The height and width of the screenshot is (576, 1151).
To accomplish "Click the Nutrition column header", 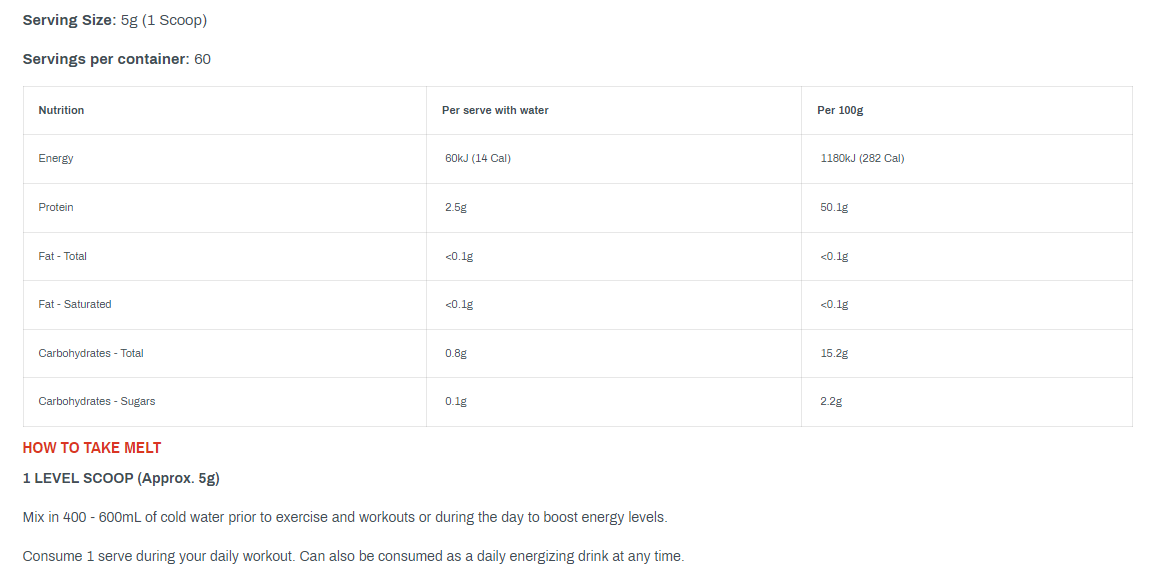I will click(x=61, y=110).
